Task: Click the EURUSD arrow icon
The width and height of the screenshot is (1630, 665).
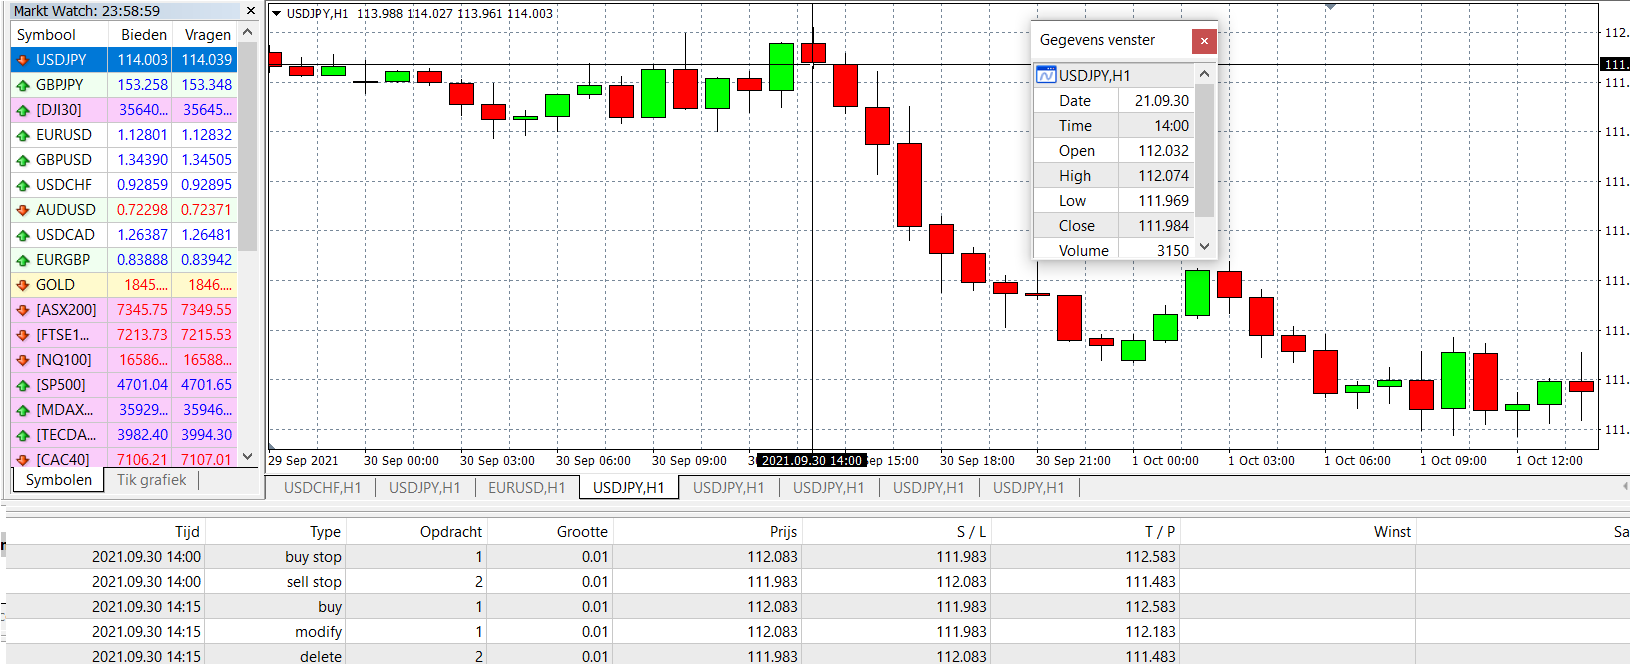Action: (23, 135)
